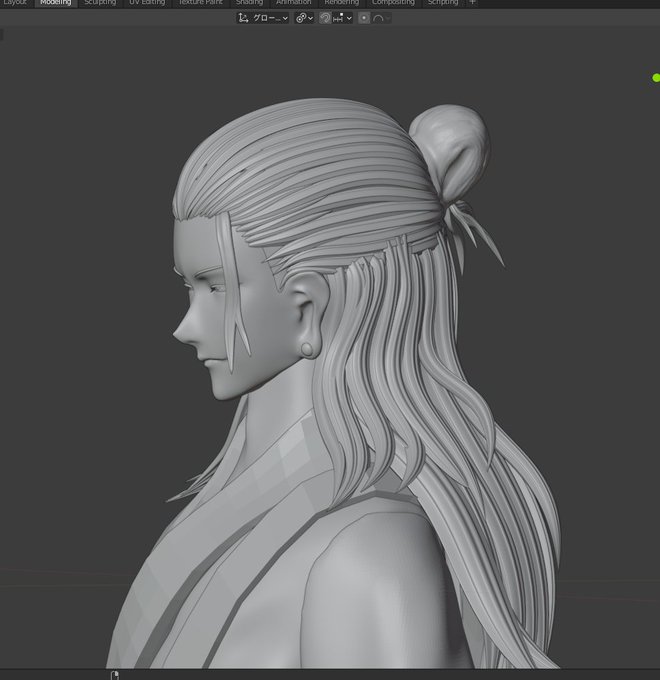Switch to the Shading workspace tab
Screen dimensions: 660x680
(249, 3)
